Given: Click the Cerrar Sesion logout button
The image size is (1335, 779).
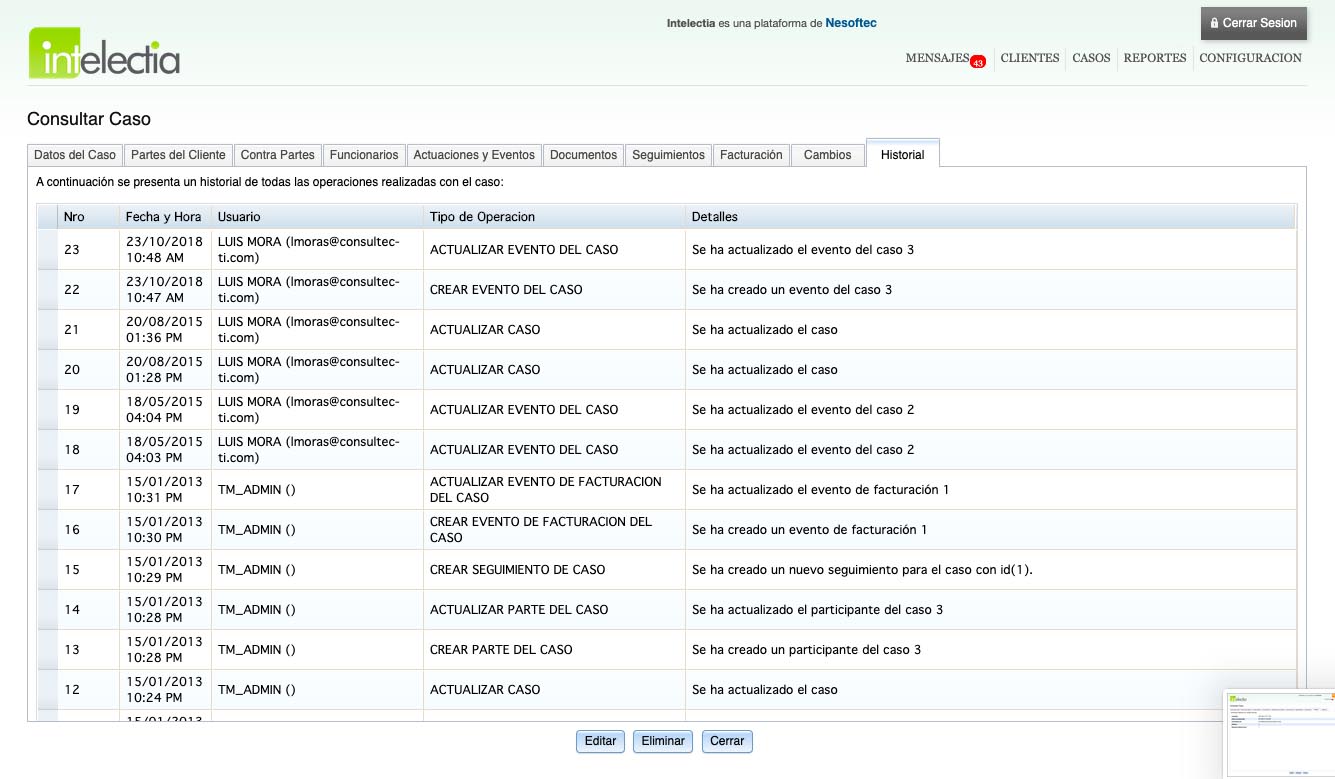Looking at the screenshot, I should click(1252, 23).
